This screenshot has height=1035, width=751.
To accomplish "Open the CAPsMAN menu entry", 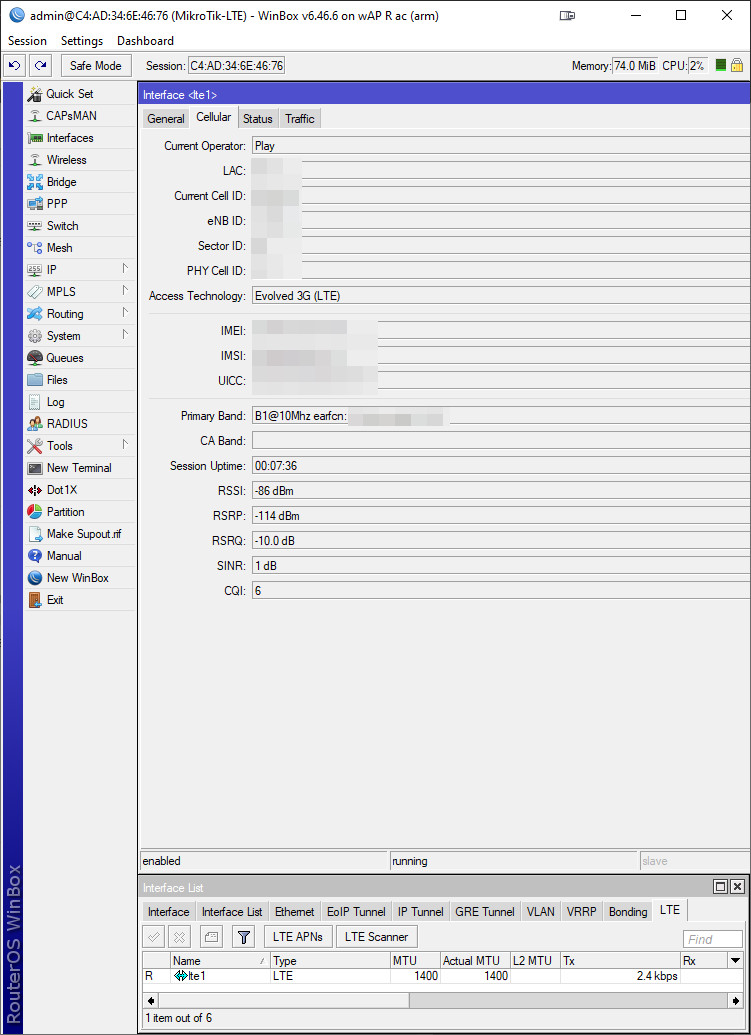I will coord(80,116).
